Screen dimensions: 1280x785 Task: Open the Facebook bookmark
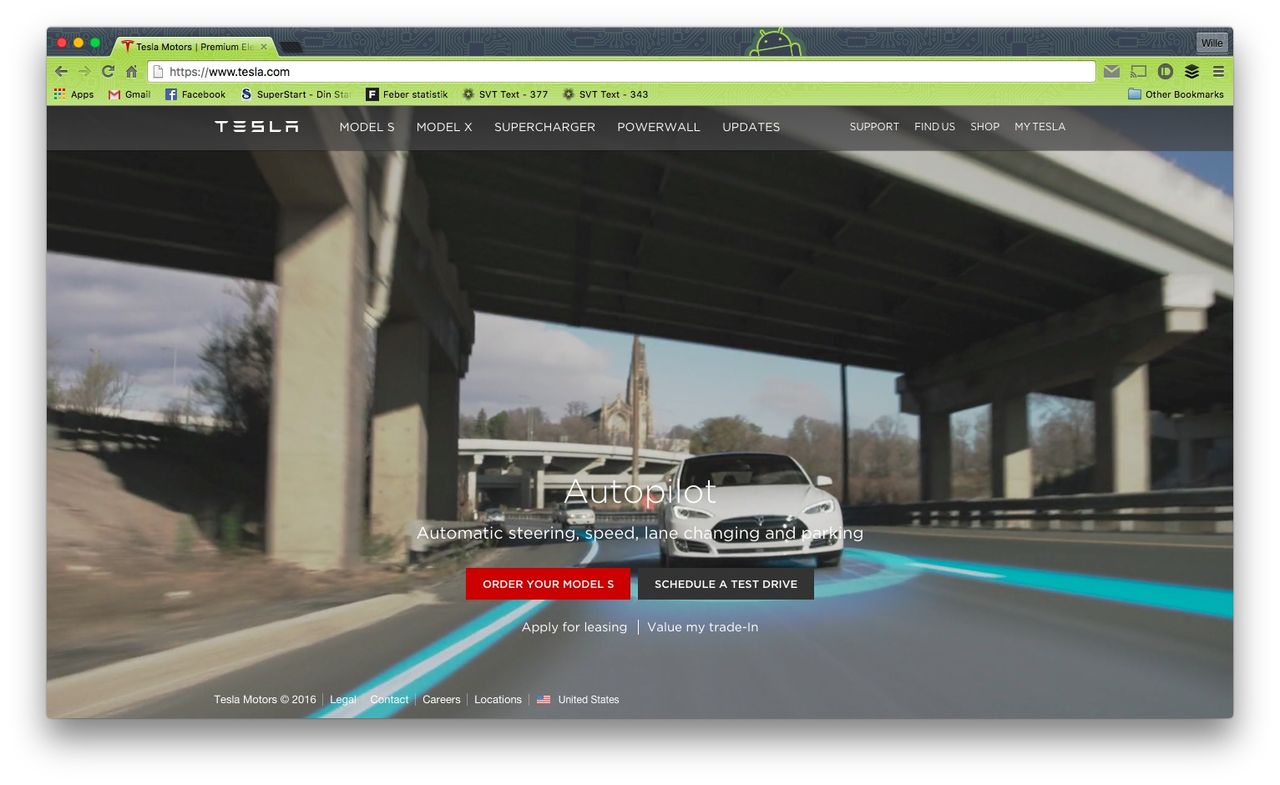click(x=195, y=94)
